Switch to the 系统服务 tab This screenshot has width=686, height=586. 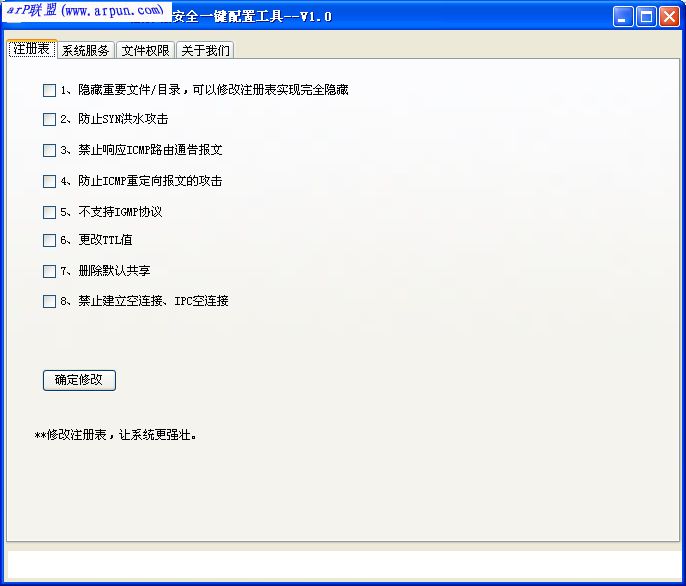pyautogui.click(x=86, y=50)
